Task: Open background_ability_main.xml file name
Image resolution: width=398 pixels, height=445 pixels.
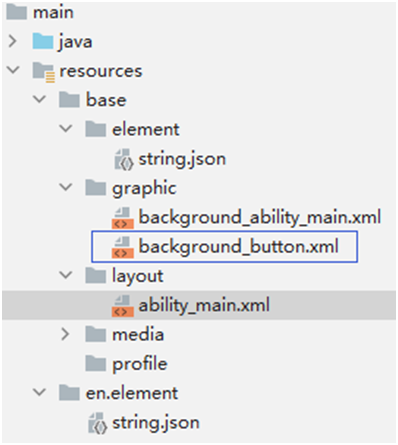Action: (x=260, y=218)
